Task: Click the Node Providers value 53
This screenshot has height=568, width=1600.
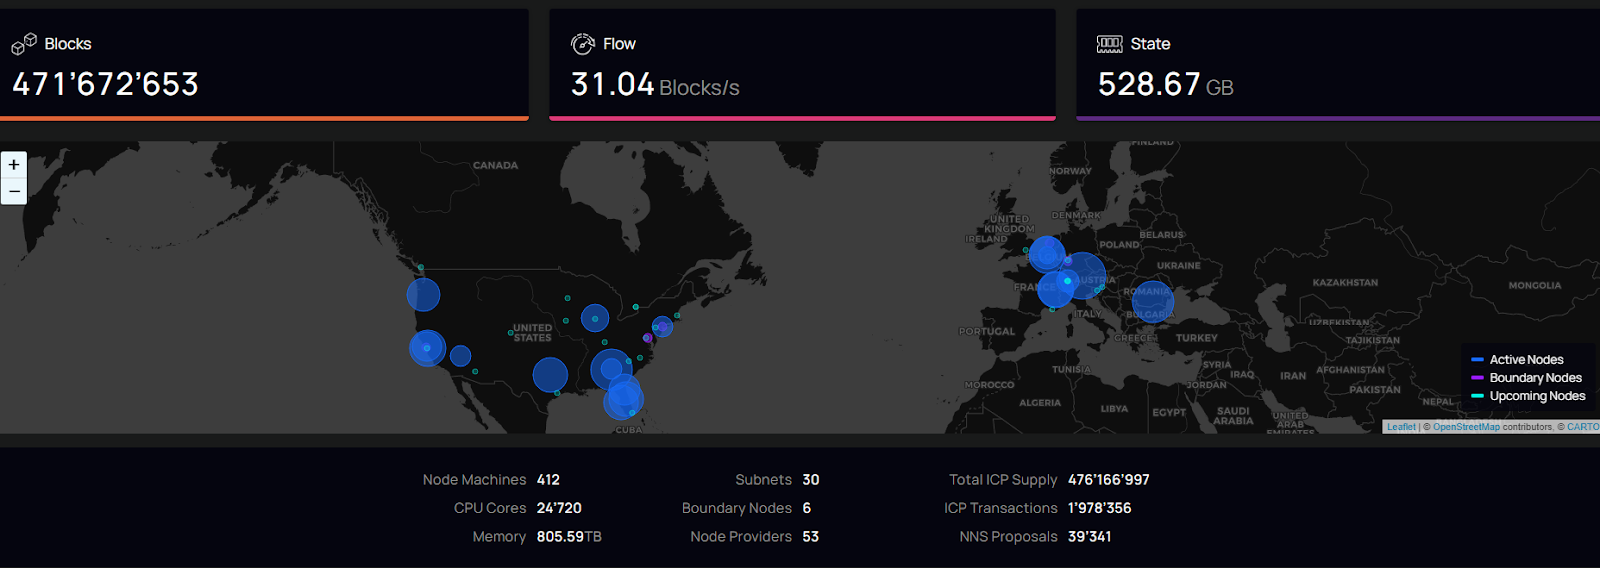Action: click(810, 537)
